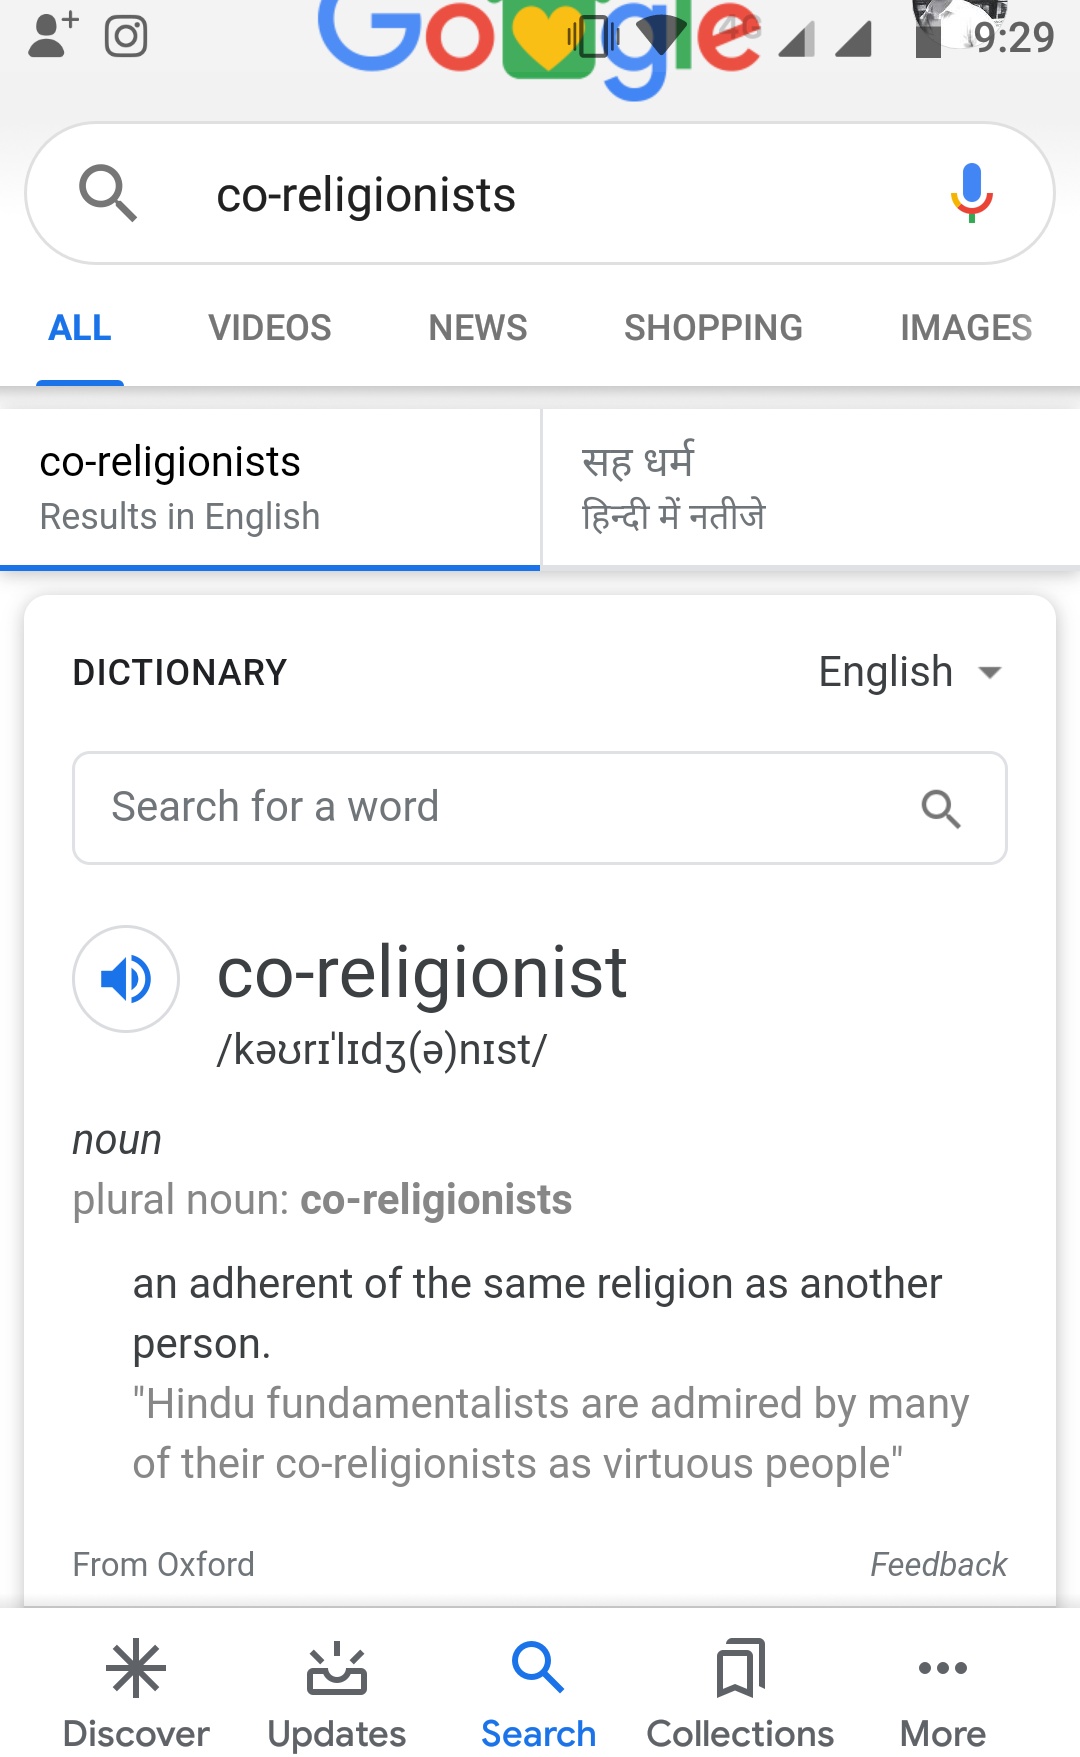Expand the English language dropdown
The height and width of the screenshot is (1757, 1080).
pyautogui.click(x=909, y=672)
